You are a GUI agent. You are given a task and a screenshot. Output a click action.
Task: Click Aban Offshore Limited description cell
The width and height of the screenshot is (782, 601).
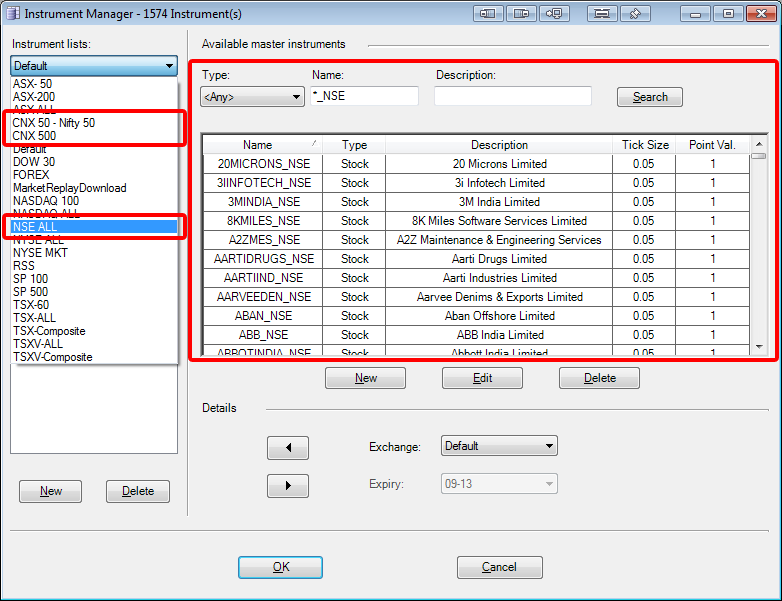499,316
